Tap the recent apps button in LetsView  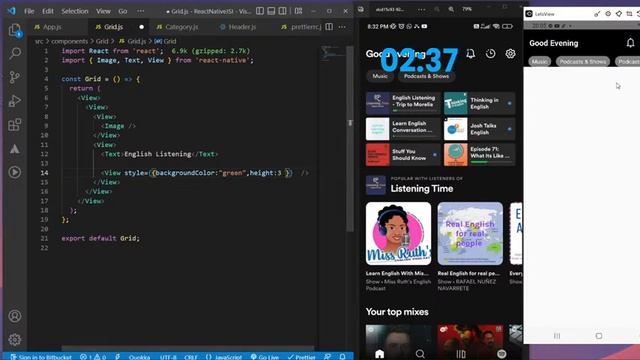pyautogui.click(x=557, y=336)
